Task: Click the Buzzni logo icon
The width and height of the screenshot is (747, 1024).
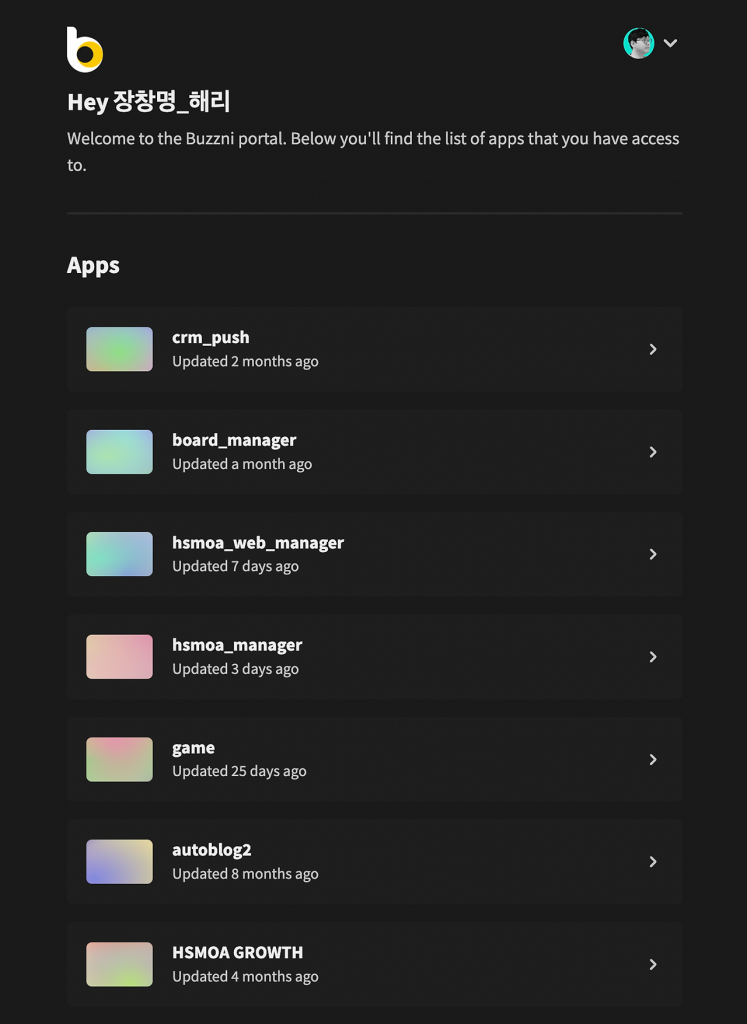Action: coord(85,50)
